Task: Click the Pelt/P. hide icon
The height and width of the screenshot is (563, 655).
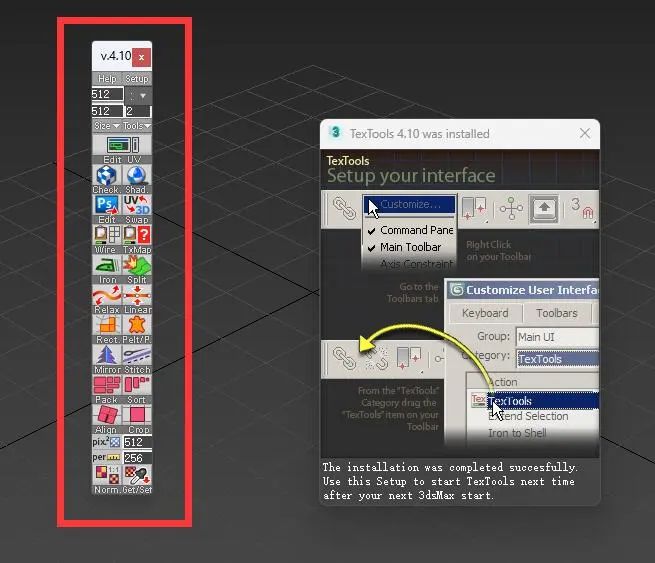Action: tap(137, 325)
